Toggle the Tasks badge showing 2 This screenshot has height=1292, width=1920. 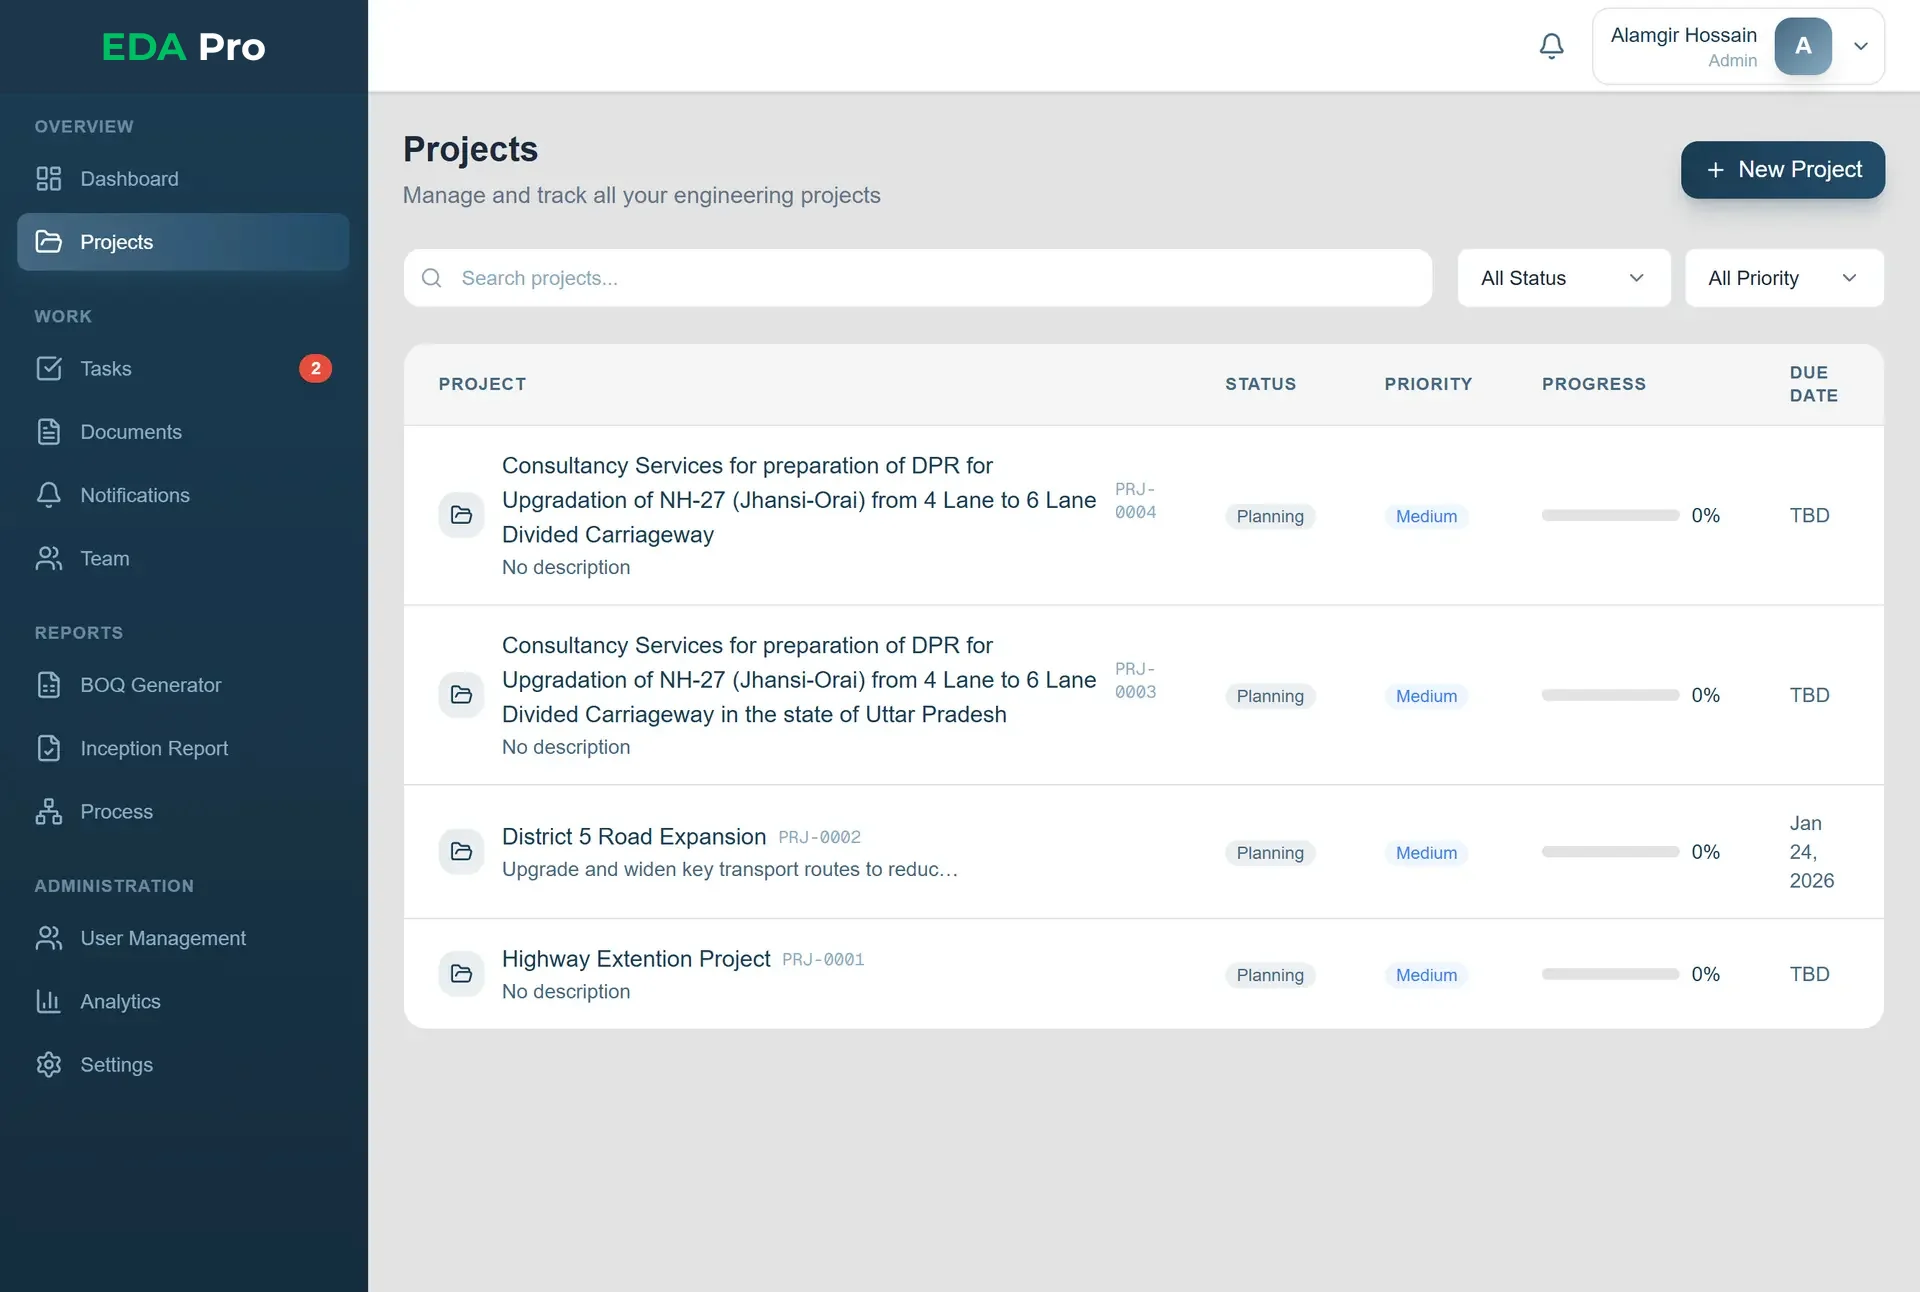click(316, 368)
